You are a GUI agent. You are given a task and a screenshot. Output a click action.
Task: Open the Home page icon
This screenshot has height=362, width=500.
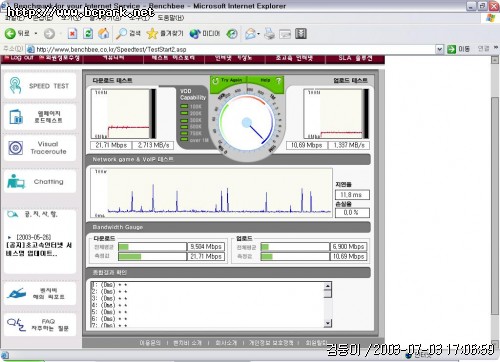click(103, 33)
